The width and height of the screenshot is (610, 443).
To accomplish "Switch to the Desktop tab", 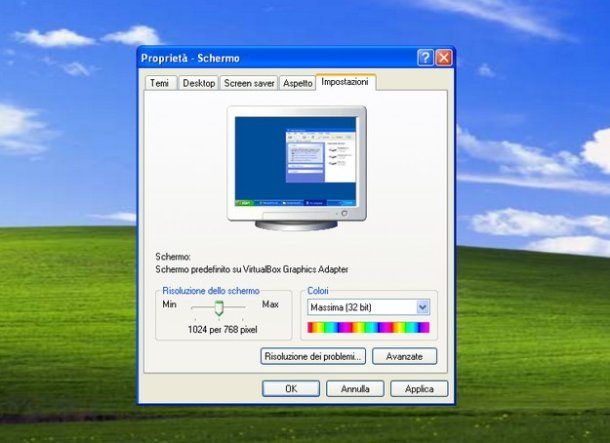I will pos(199,83).
